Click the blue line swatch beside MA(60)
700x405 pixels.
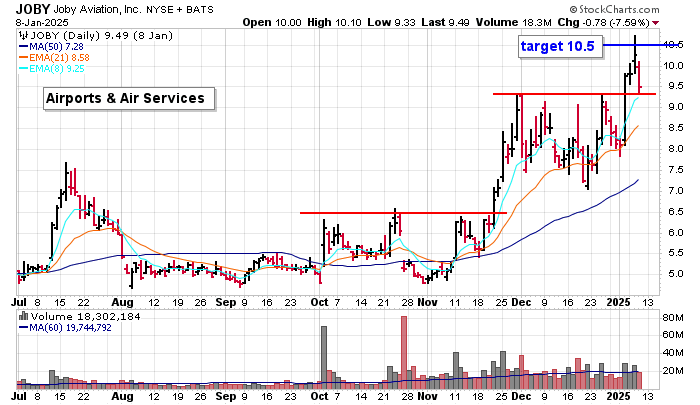(24, 328)
